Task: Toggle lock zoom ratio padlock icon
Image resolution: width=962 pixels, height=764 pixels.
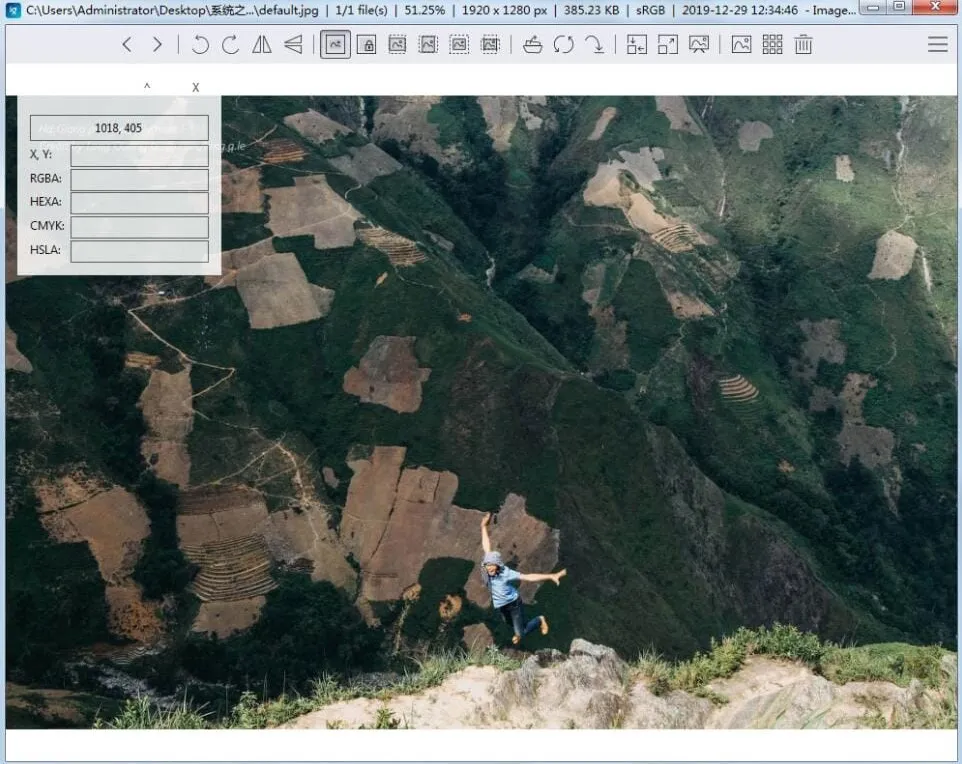Action: tap(366, 45)
